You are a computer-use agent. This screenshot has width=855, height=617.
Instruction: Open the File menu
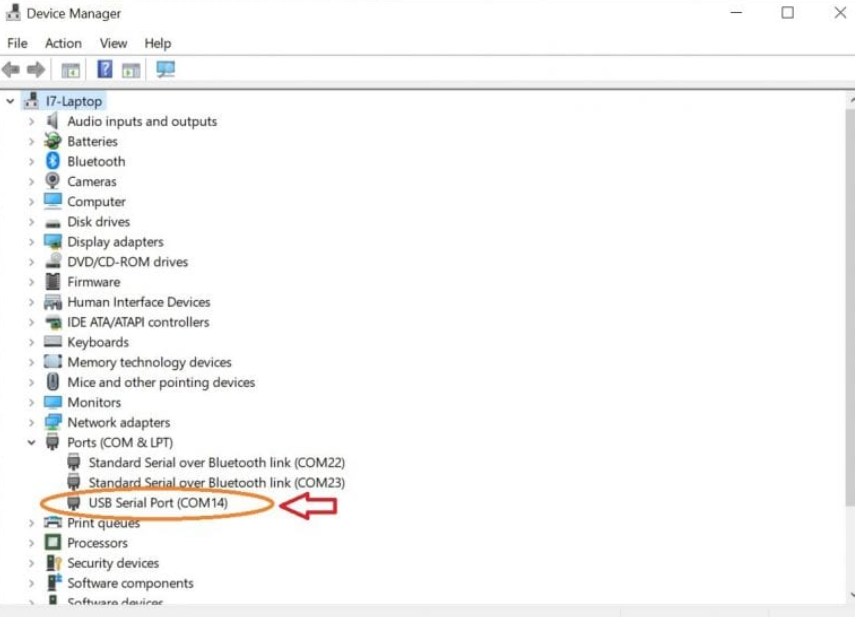(x=17, y=43)
